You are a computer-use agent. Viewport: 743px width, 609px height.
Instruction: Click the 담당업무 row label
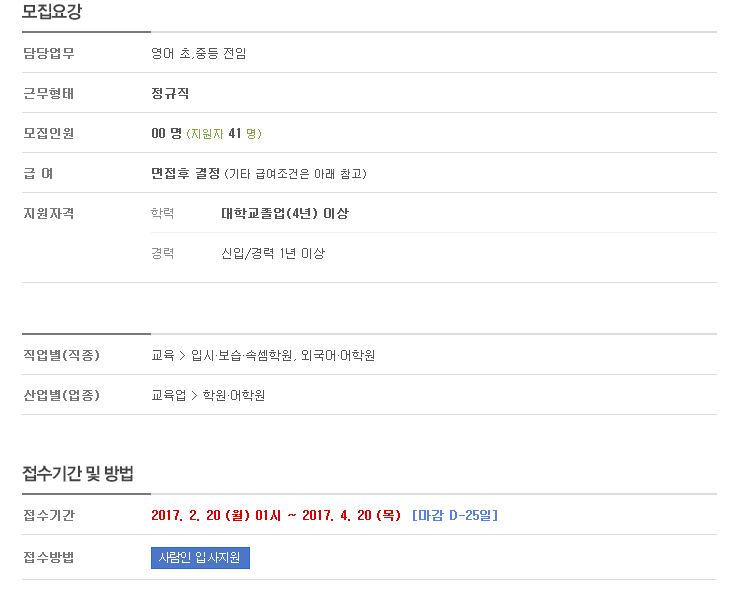[49, 53]
